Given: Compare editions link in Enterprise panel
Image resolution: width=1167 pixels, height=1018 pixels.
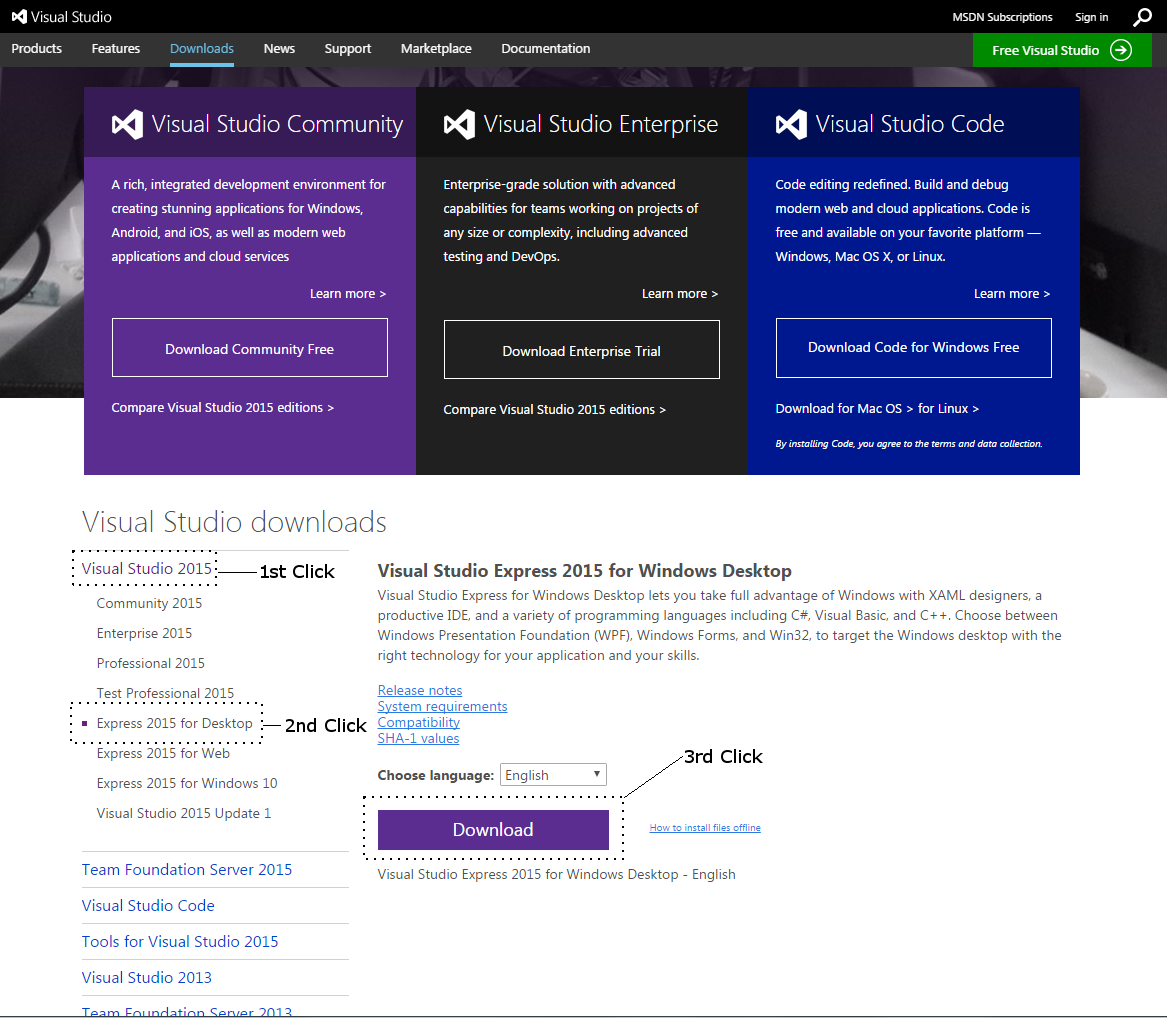Looking at the screenshot, I should [554, 409].
